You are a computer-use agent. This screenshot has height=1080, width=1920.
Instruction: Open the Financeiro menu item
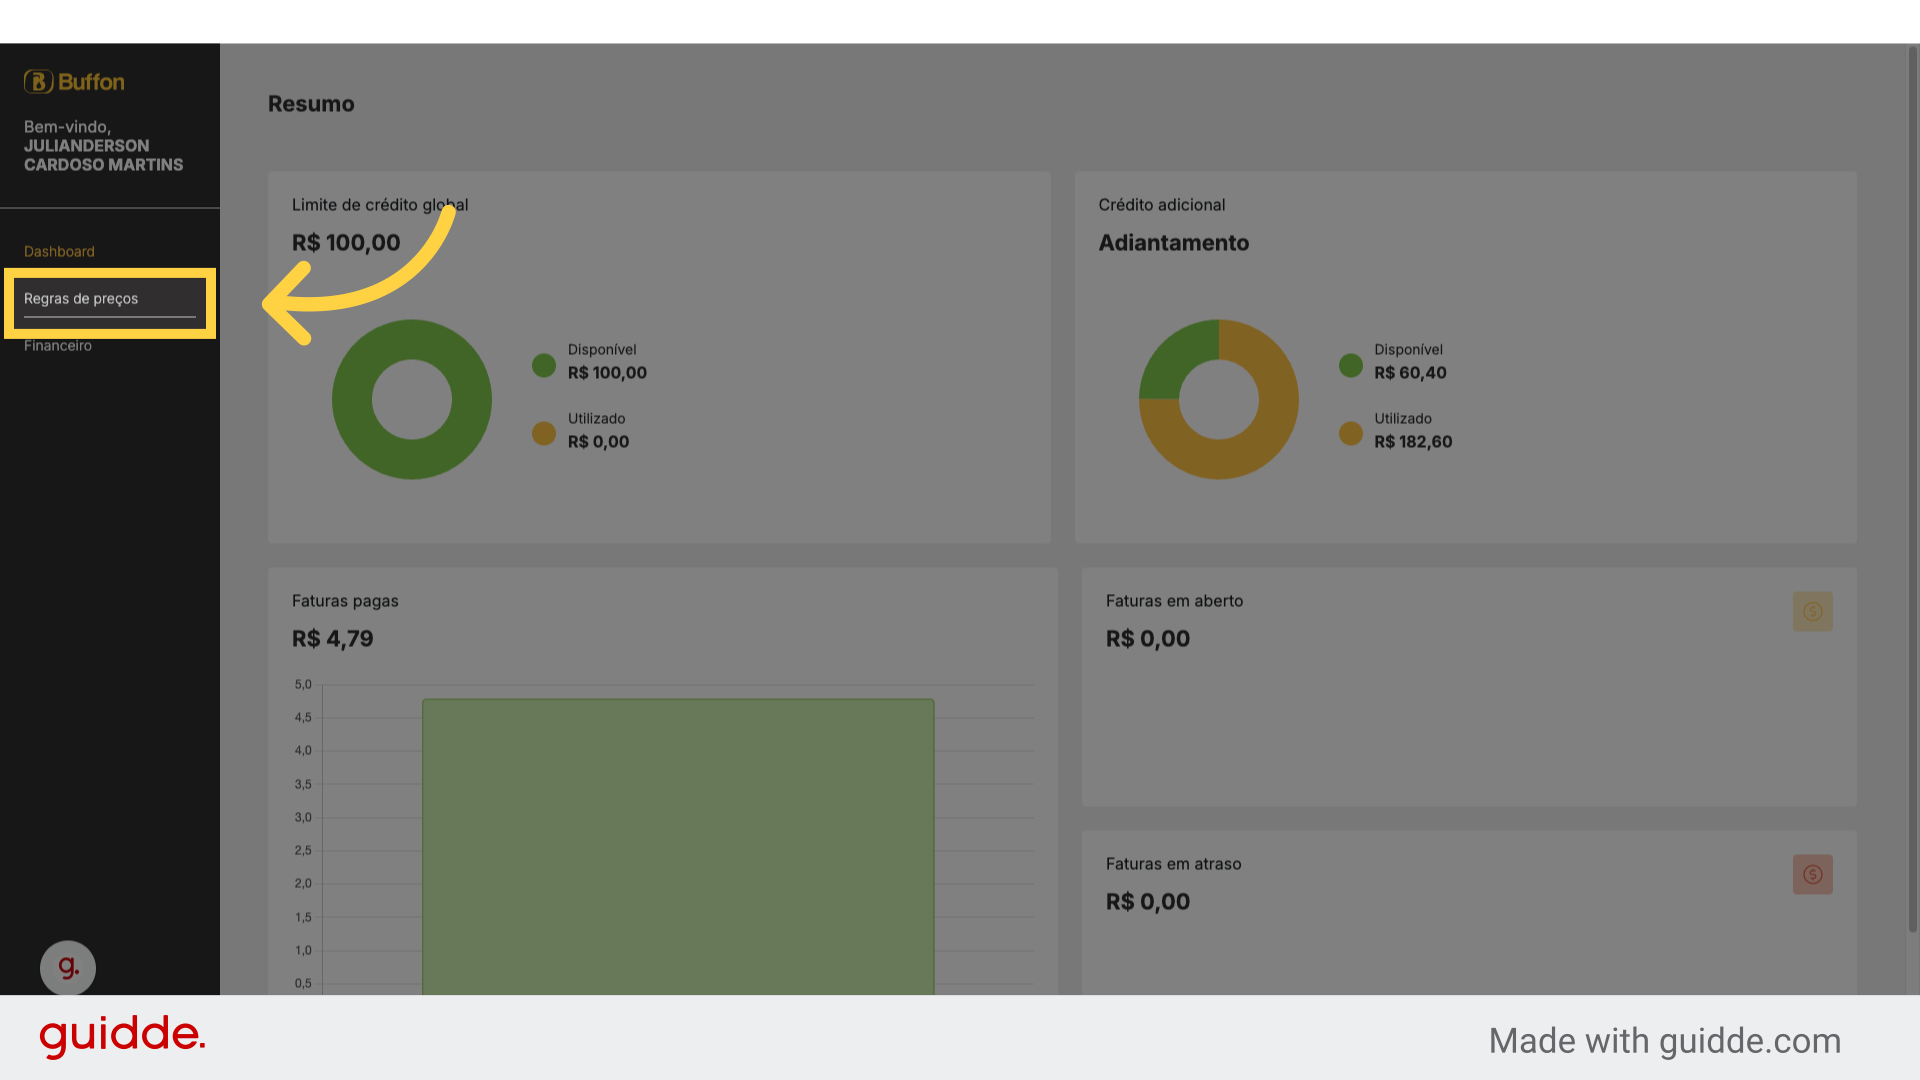pyautogui.click(x=58, y=346)
